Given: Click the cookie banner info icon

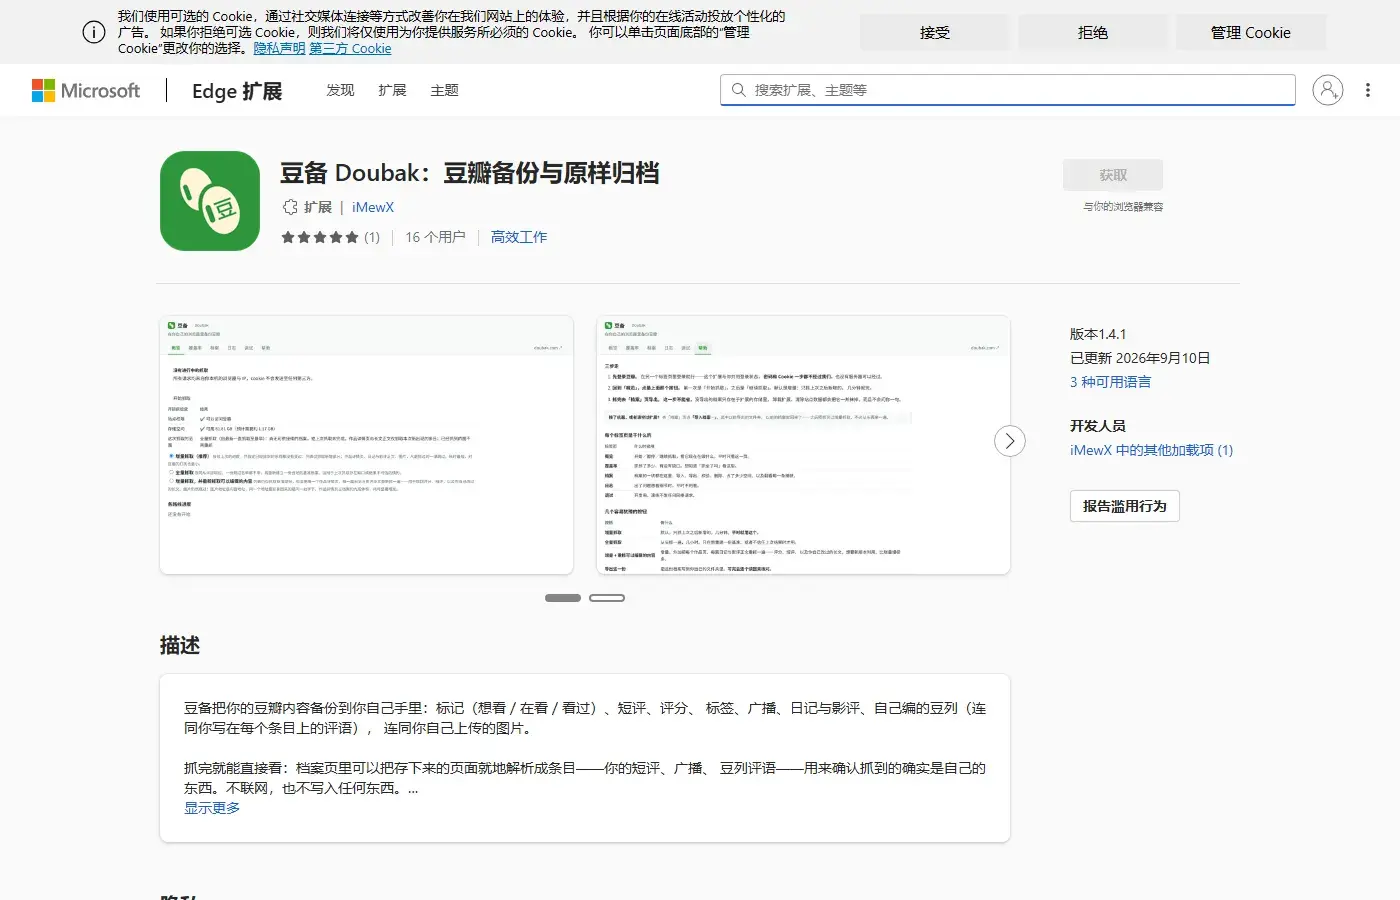Looking at the screenshot, I should click(x=94, y=32).
